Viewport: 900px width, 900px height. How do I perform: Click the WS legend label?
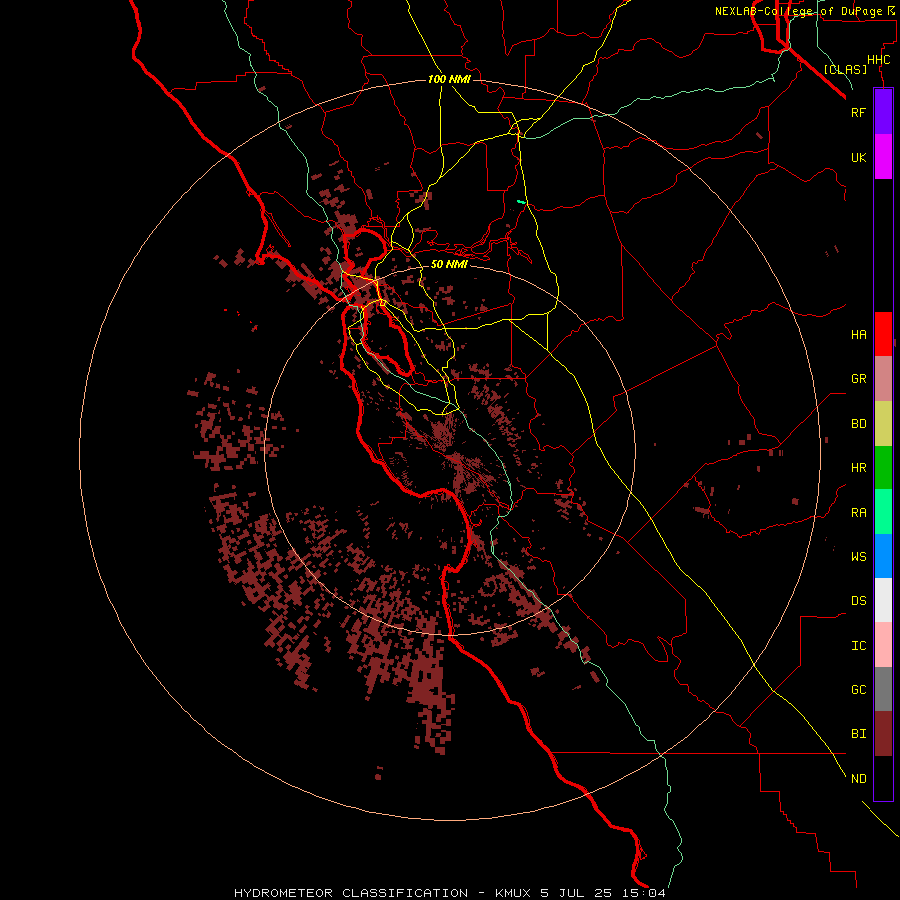(x=858, y=557)
